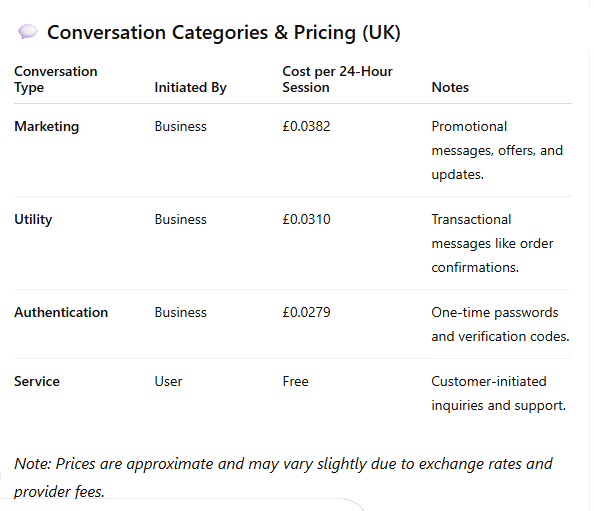594x511 pixels.
Task: Click the Free cost cell
Action: (295, 381)
